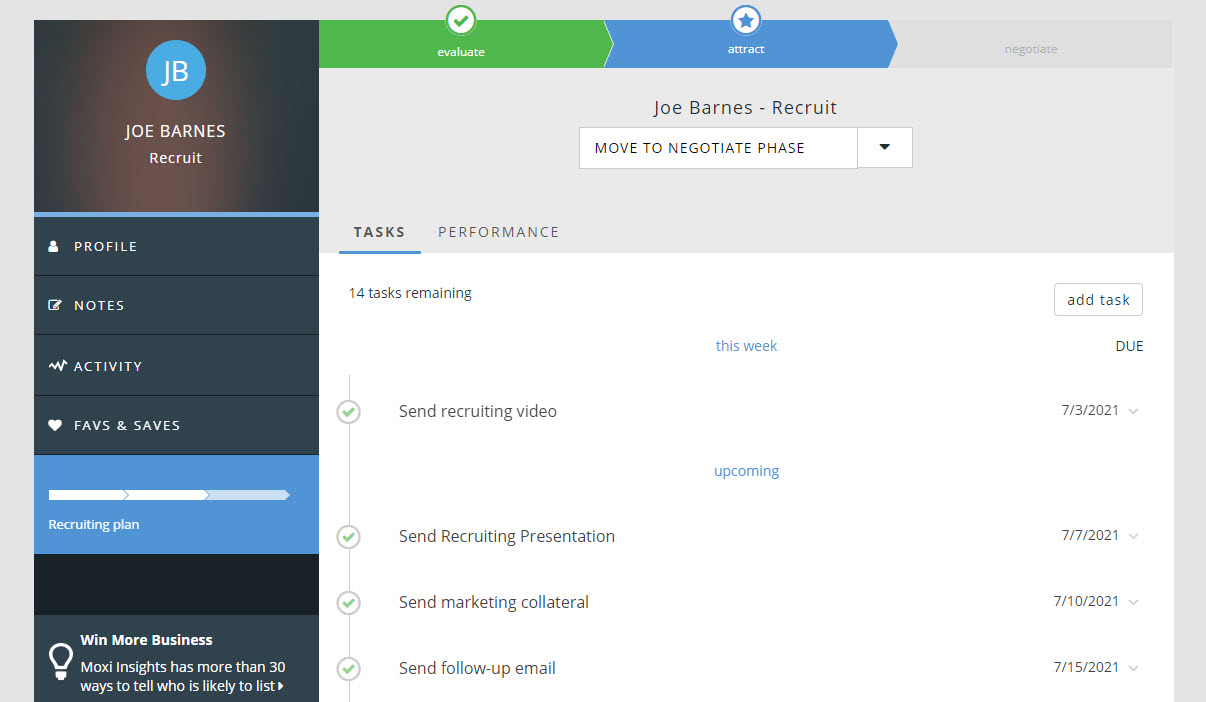The height and width of the screenshot is (702, 1206).
Task: Expand the 7/10/2021 due date chevron
Action: pyautogui.click(x=1133, y=602)
